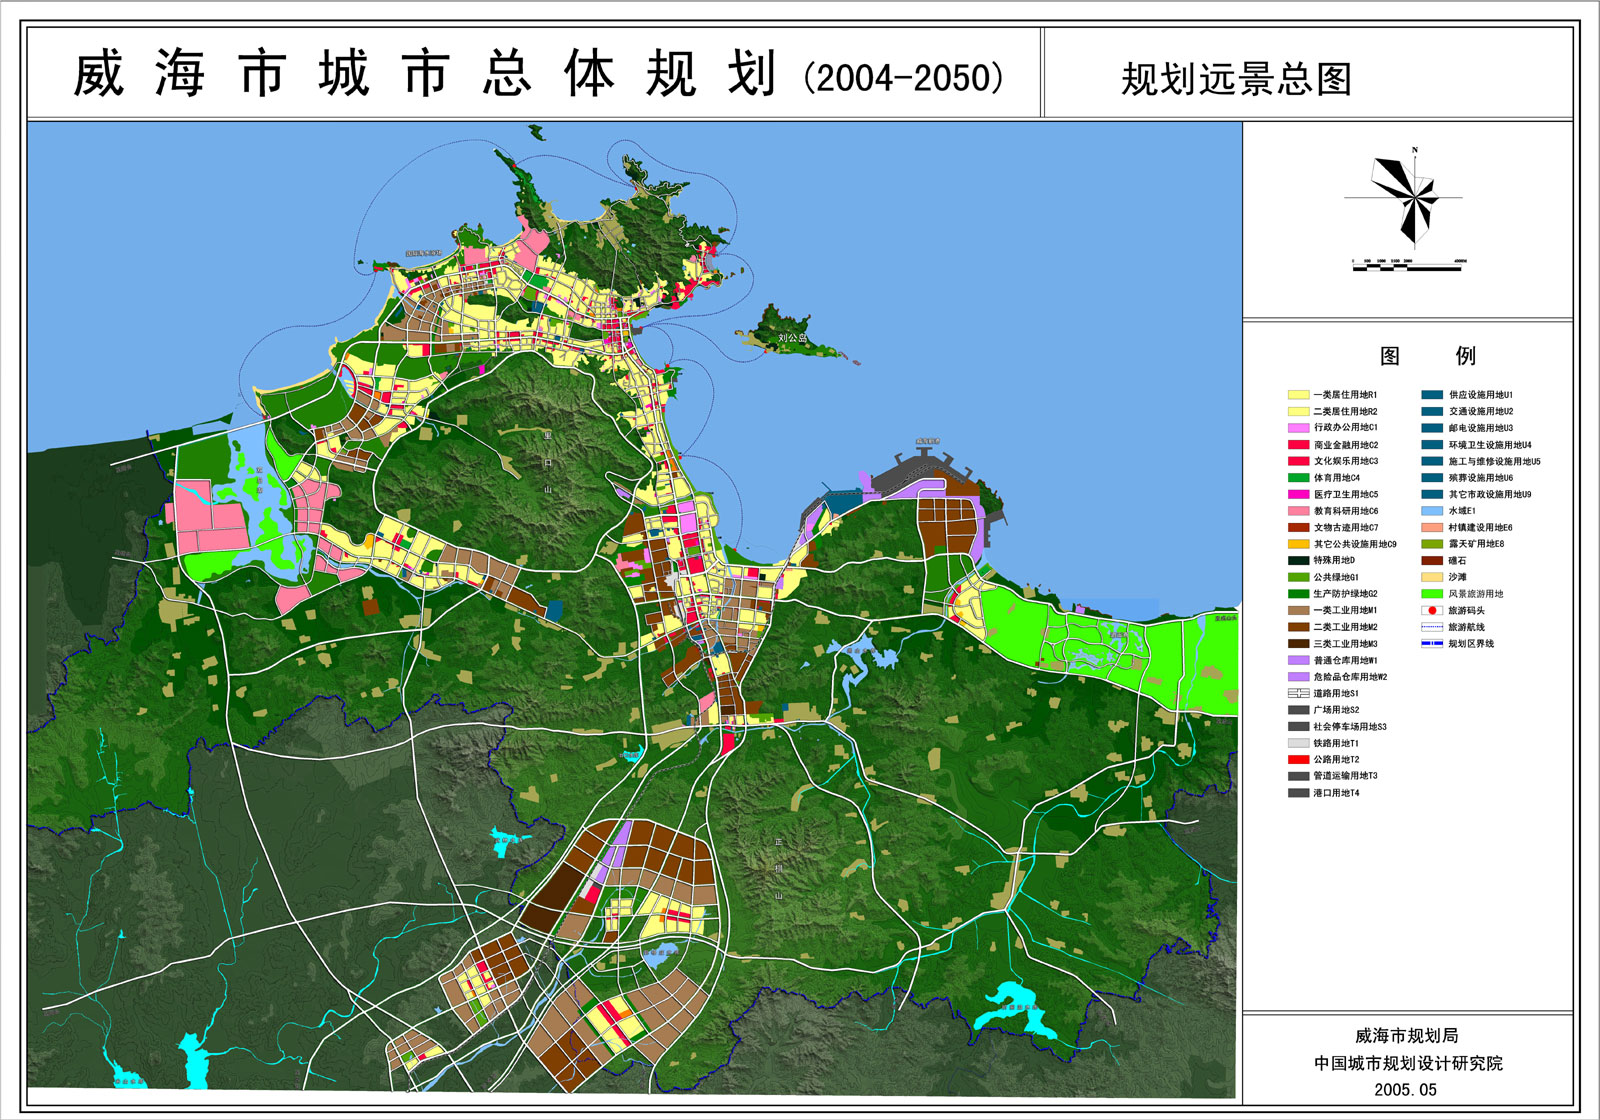Select the 旅游码头 red dot symbol
This screenshot has width=1600, height=1120.
pyautogui.click(x=1431, y=611)
